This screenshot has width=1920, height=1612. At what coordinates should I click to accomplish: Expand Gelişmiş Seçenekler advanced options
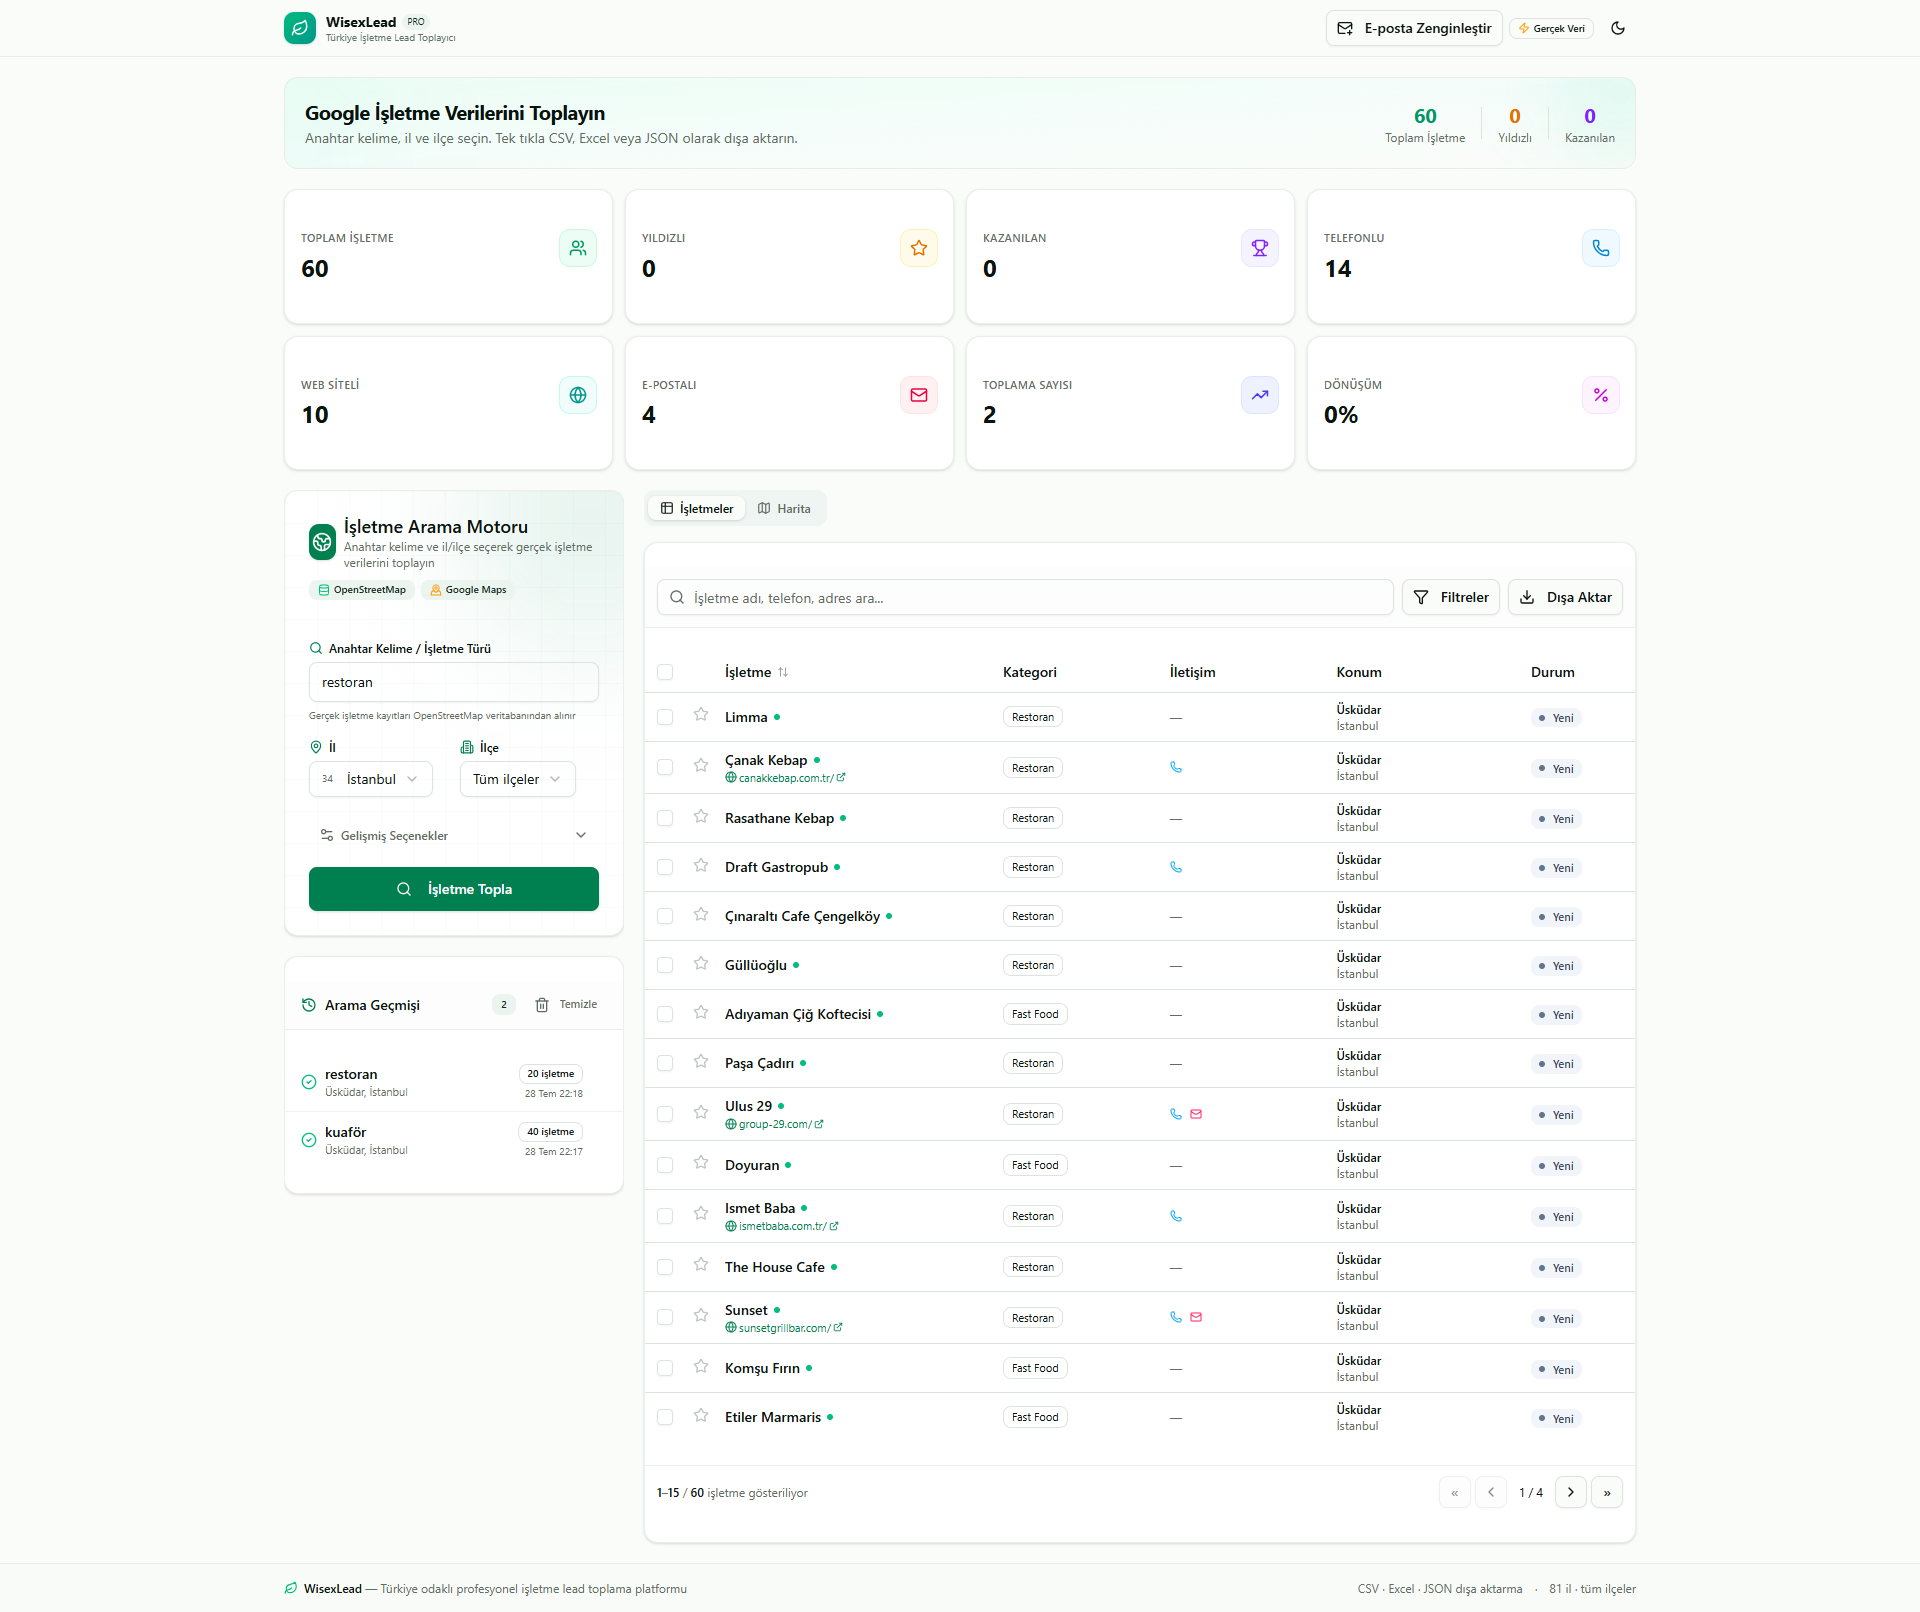pyautogui.click(x=454, y=835)
